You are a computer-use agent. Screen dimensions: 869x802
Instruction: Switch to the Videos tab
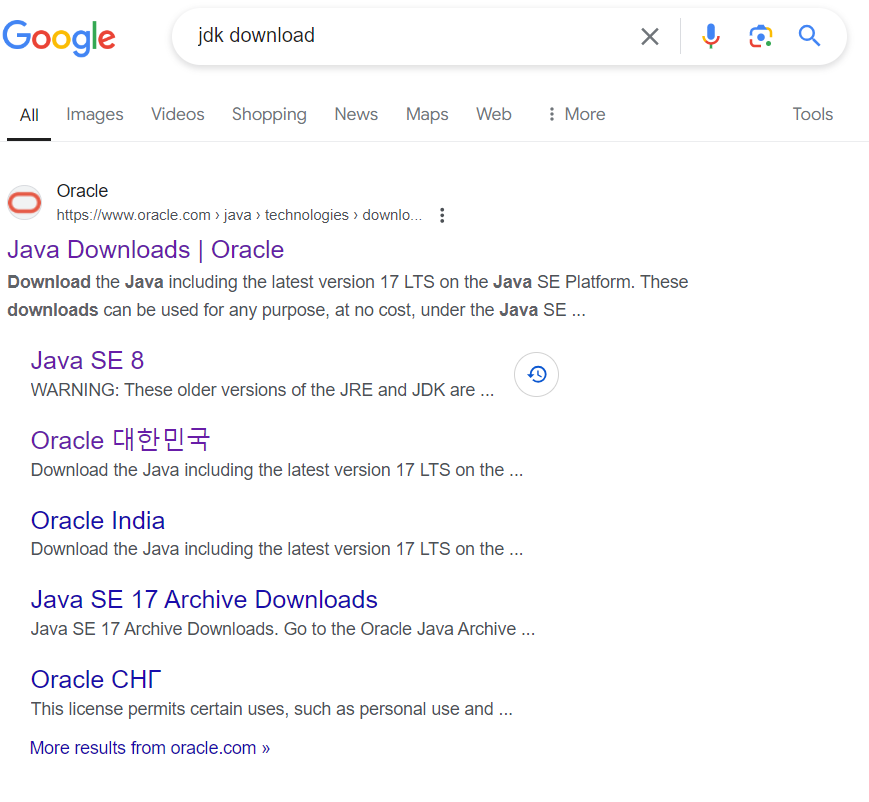(178, 114)
